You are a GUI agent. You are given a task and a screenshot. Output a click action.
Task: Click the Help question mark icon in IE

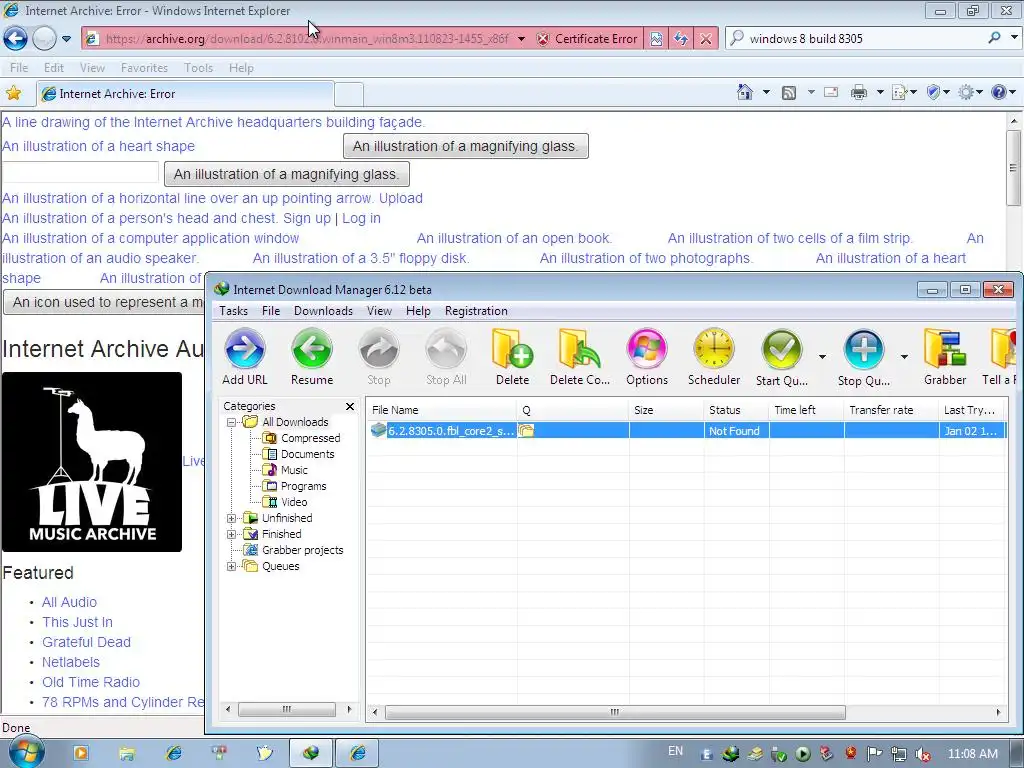click(x=999, y=92)
